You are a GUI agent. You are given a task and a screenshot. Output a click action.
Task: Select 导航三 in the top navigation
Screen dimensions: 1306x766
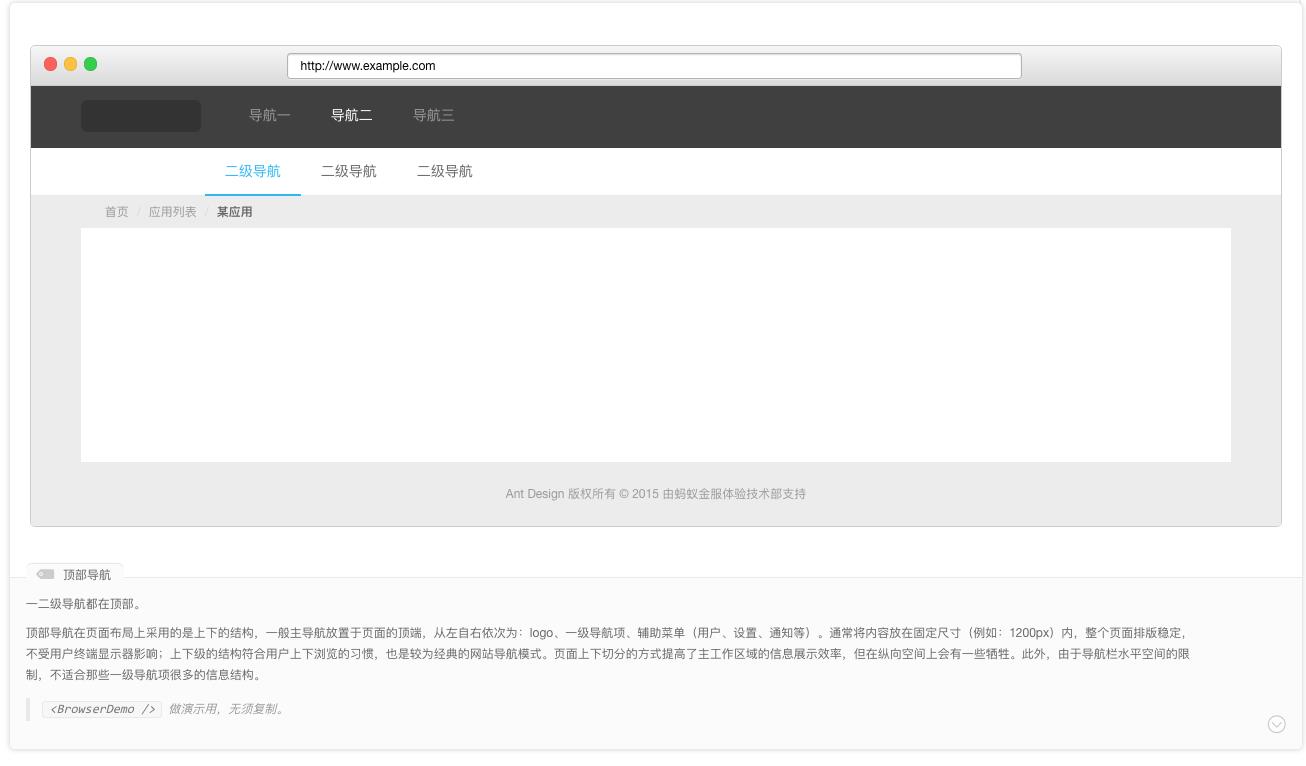tap(434, 116)
